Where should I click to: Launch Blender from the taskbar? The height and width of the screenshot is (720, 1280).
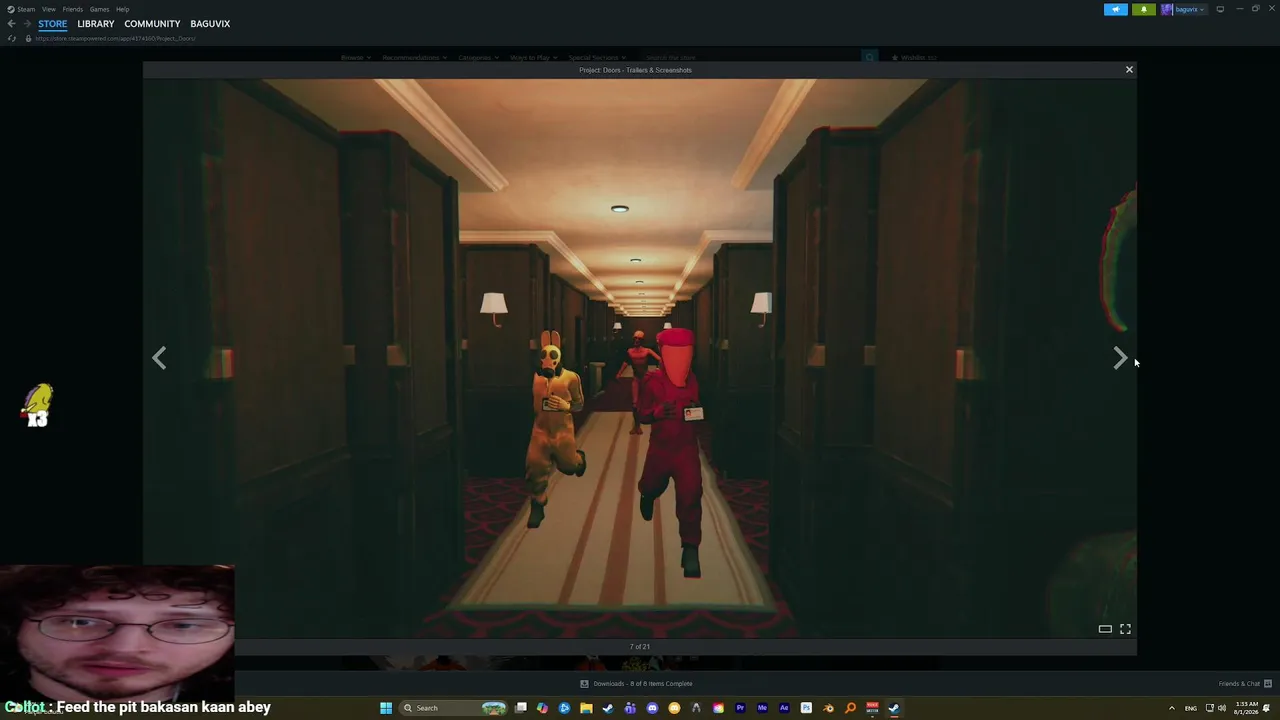pos(828,708)
